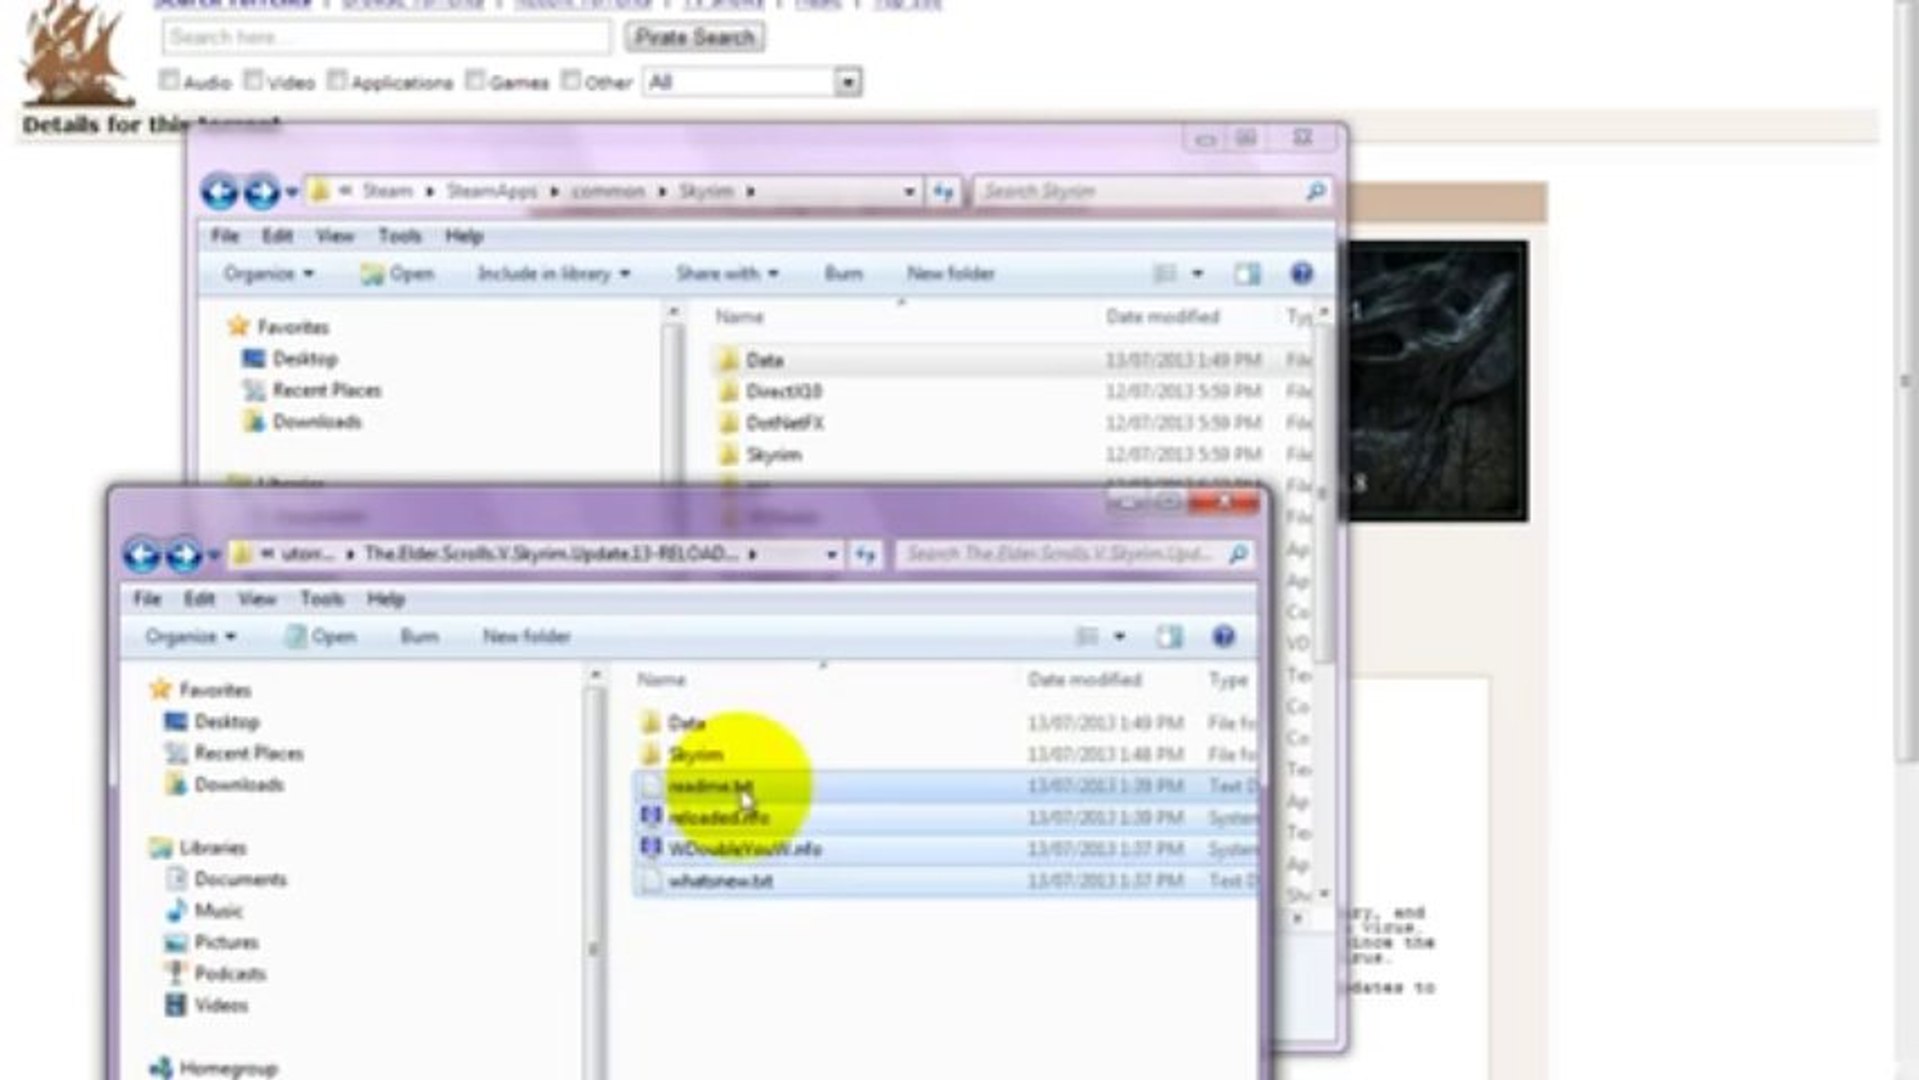Image resolution: width=1919 pixels, height=1080 pixels.
Task: Select DotNetFX folder icon in Steam Skyrim window
Action: [729, 423]
